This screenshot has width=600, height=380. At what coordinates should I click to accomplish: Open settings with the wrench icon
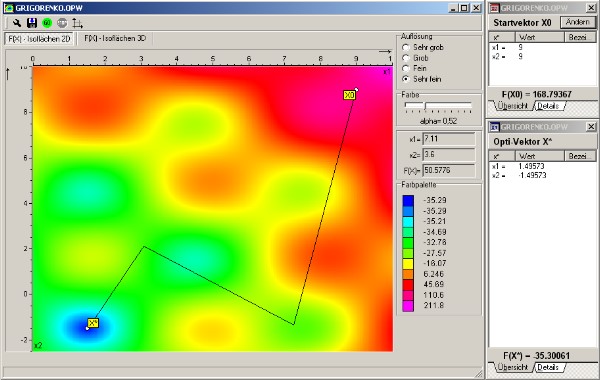pyautogui.click(x=16, y=23)
